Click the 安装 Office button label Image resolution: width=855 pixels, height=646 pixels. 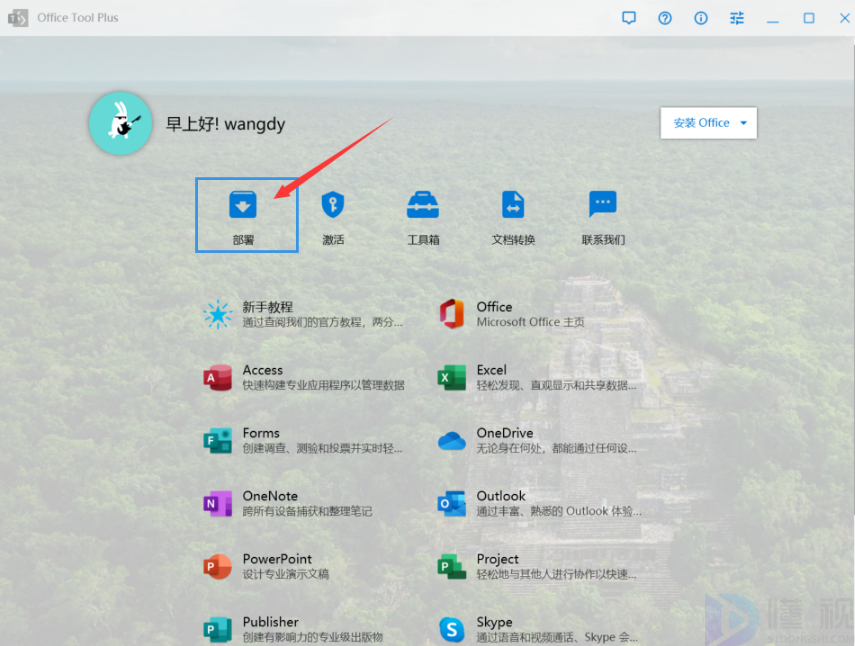(701, 123)
